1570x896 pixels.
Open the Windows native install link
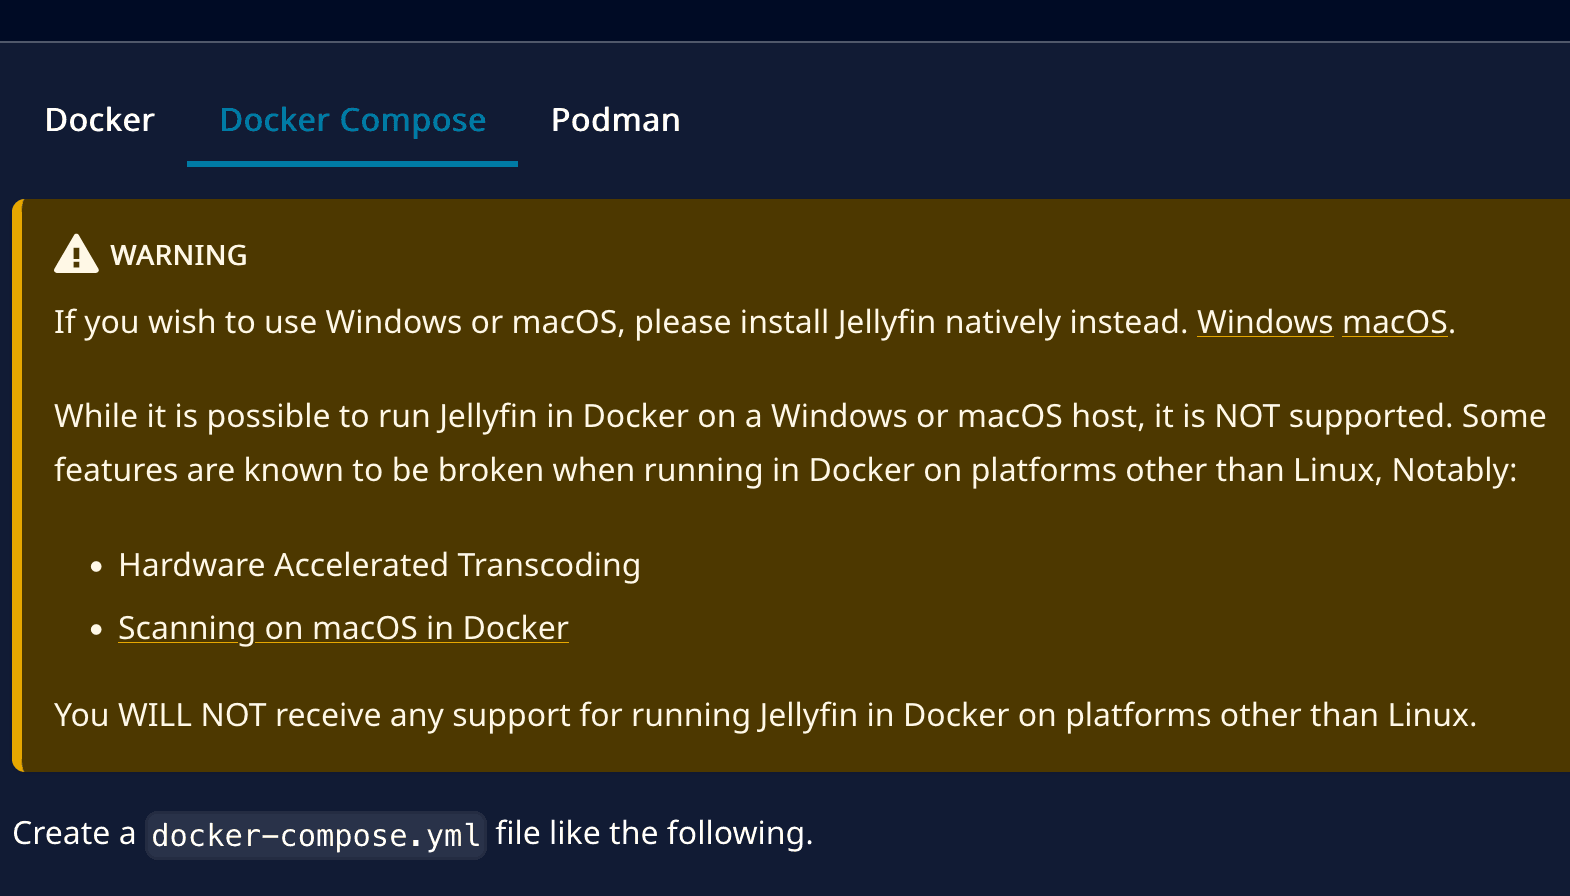[x=1265, y=321]
